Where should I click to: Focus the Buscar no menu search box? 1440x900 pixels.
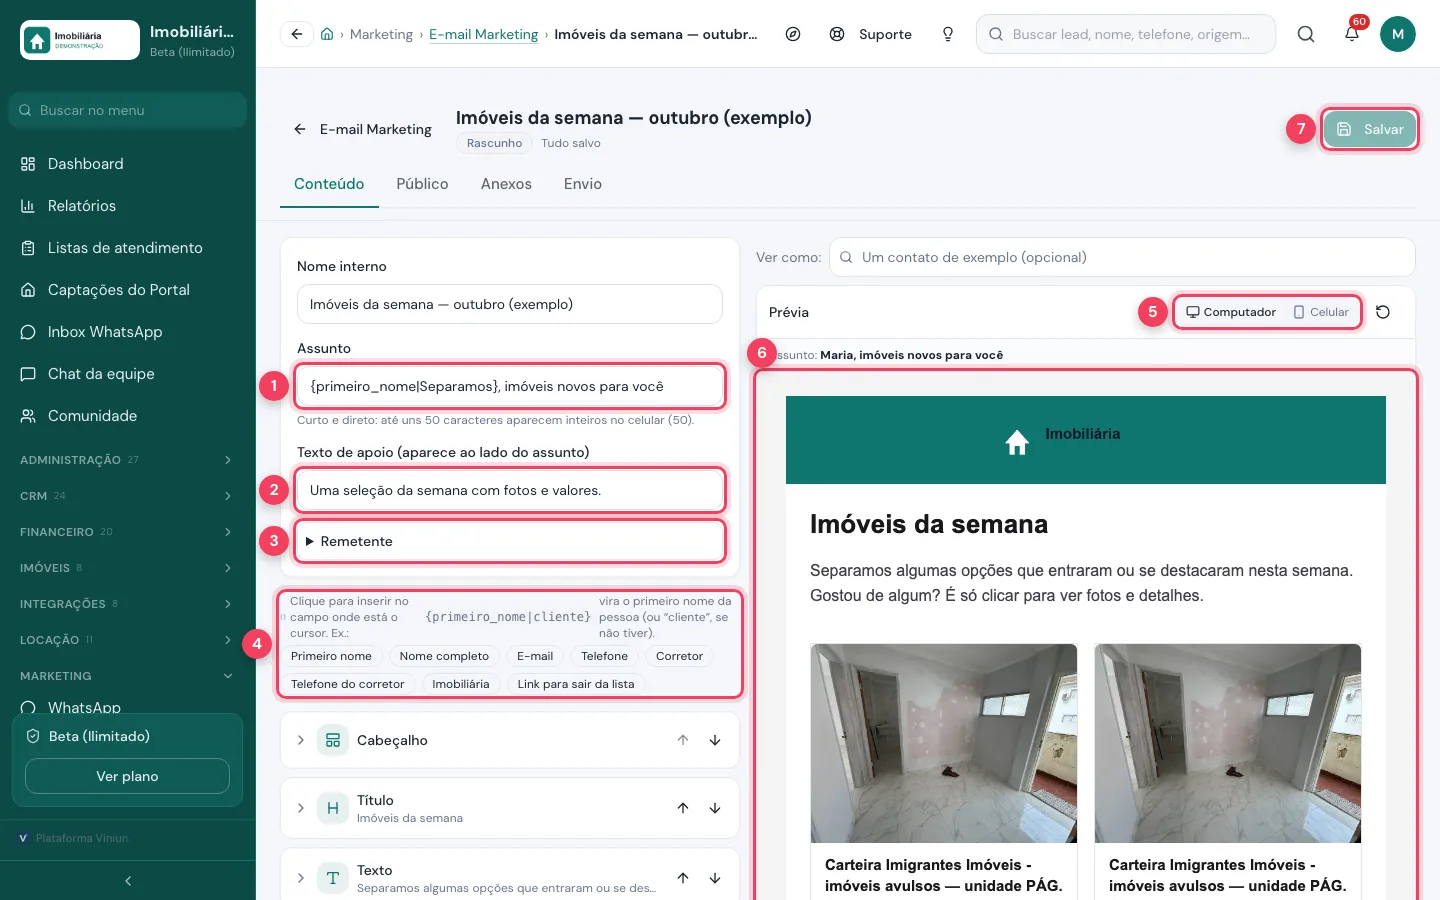click(128, 110)
